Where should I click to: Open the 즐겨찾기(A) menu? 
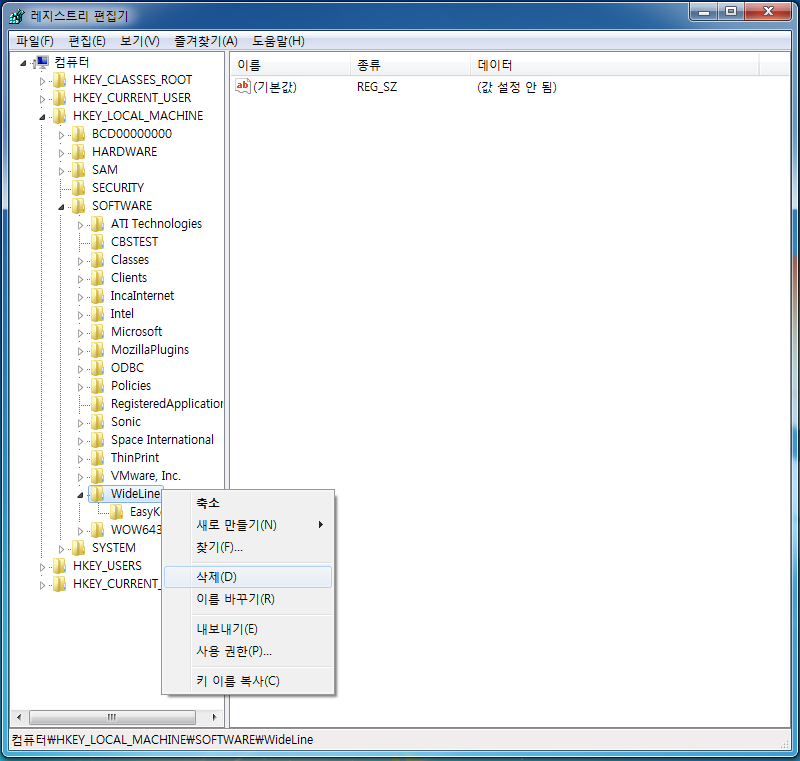click(205, 41)
